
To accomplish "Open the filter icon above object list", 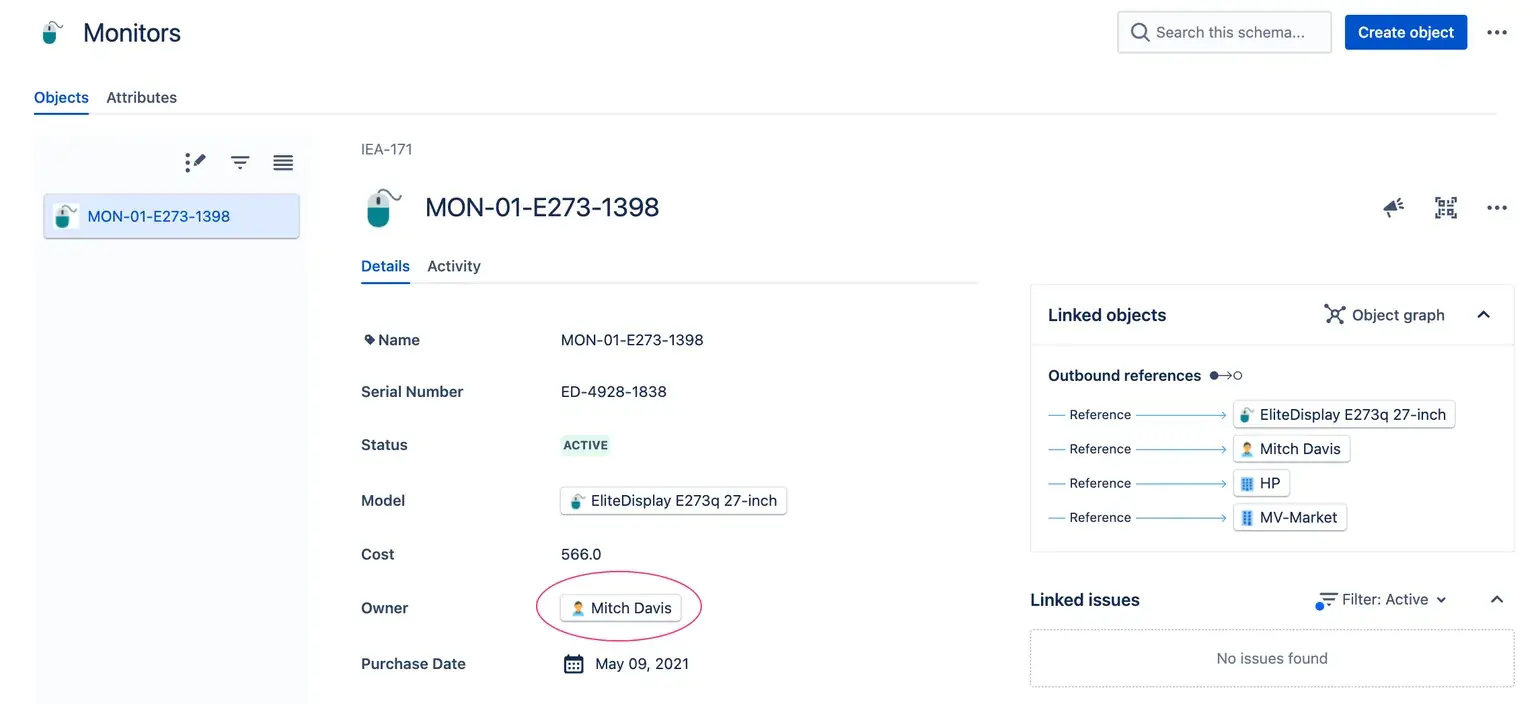I will pyautogui.click(x=240, y=162).
